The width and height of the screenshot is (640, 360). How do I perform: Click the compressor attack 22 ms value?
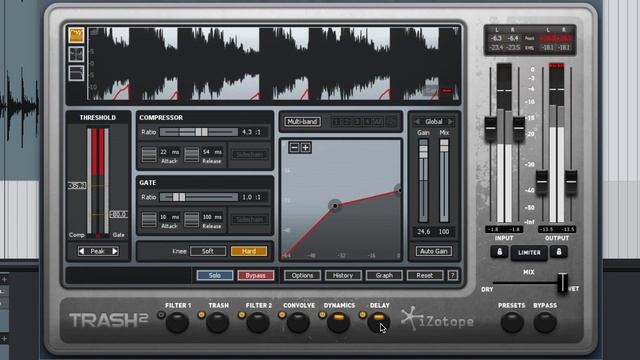[x=169, y=152]
